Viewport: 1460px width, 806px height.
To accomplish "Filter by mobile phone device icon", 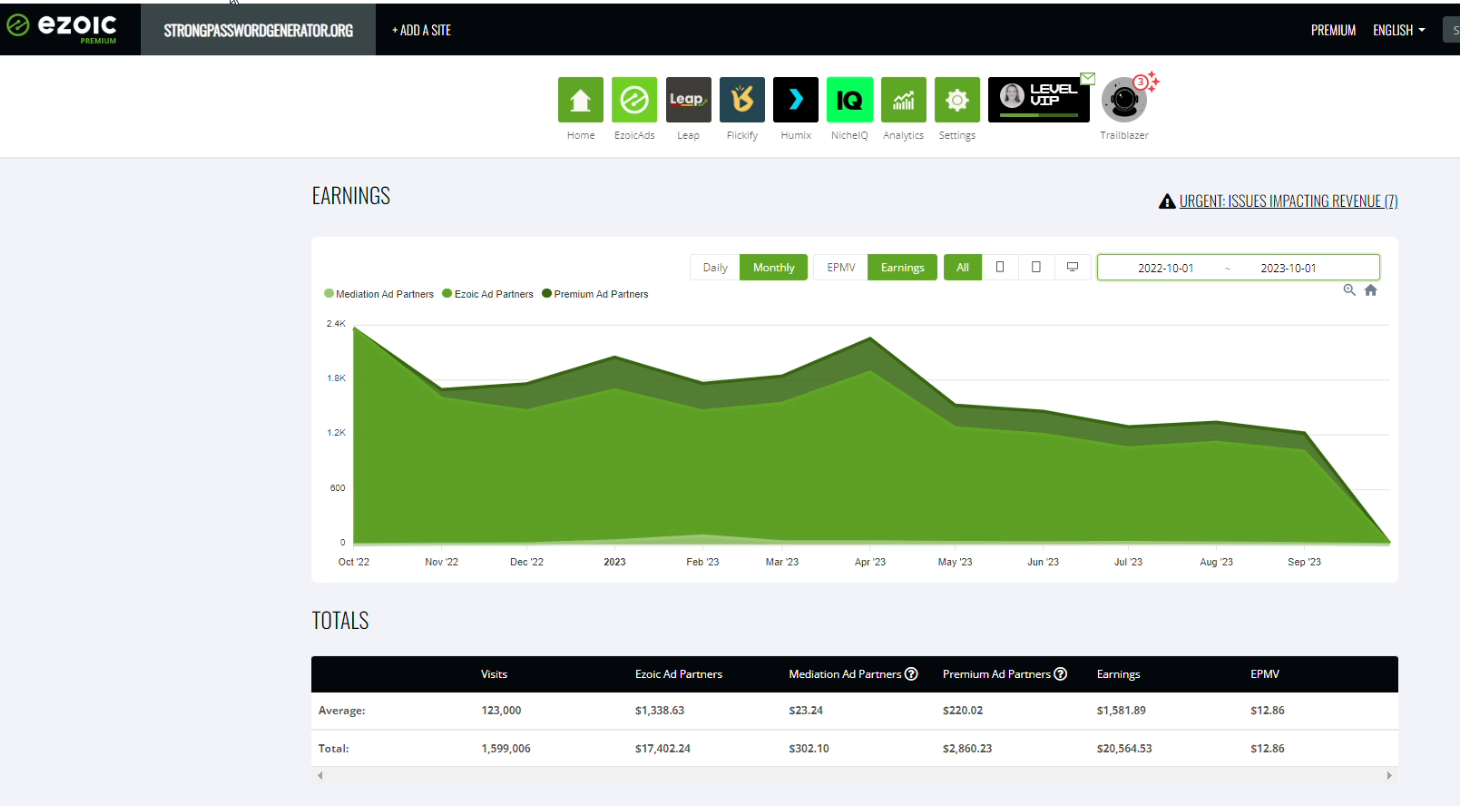I will [x=1000, y=267].
